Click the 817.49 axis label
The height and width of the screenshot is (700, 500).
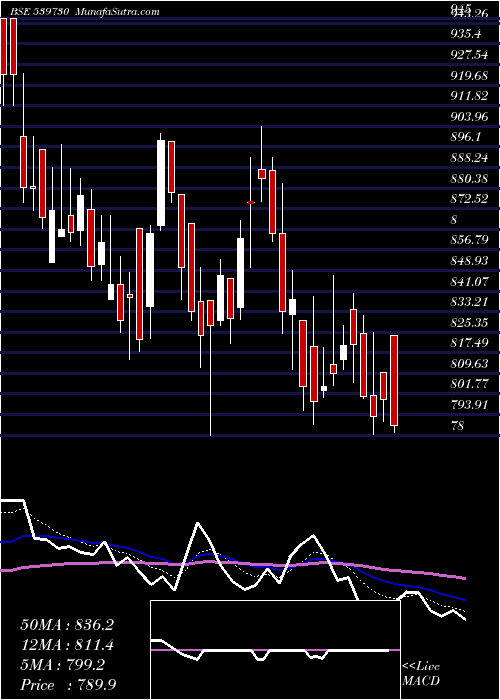[x=470, y=343]
